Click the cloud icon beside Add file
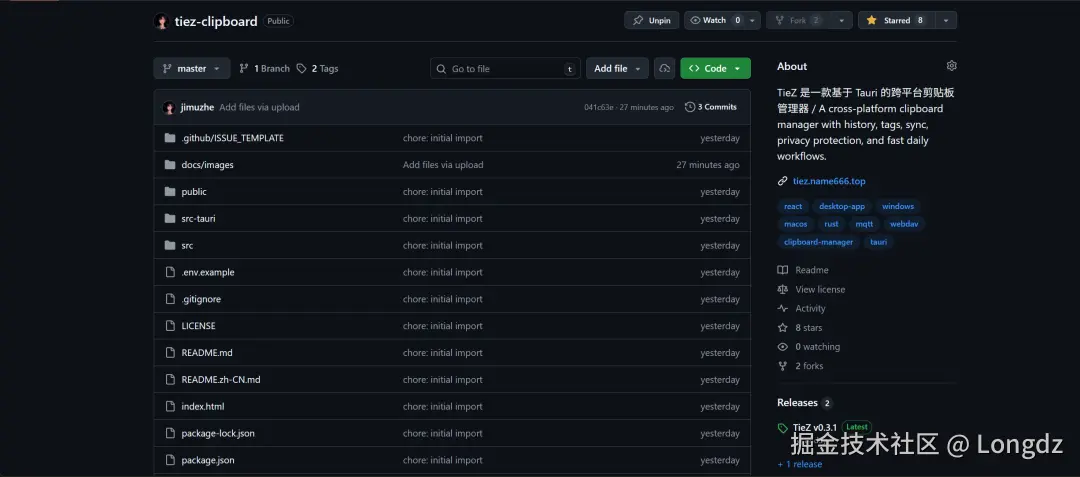 tap(665, 68)
